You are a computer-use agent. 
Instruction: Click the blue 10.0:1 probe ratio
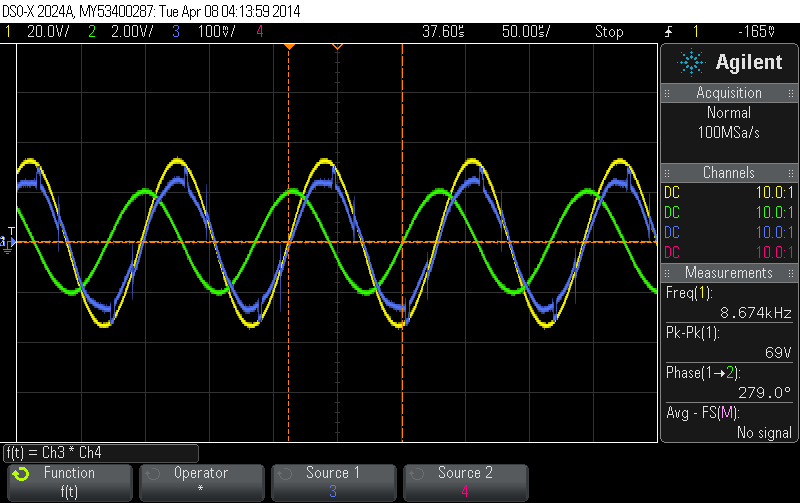775,232
